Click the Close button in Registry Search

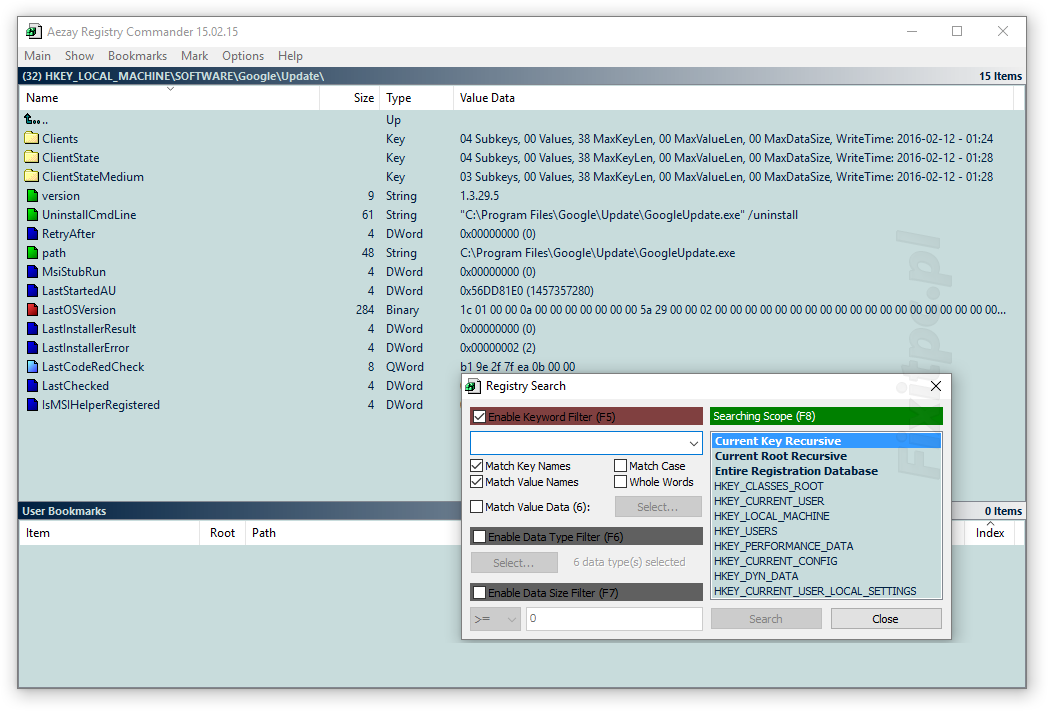(886, 619)
